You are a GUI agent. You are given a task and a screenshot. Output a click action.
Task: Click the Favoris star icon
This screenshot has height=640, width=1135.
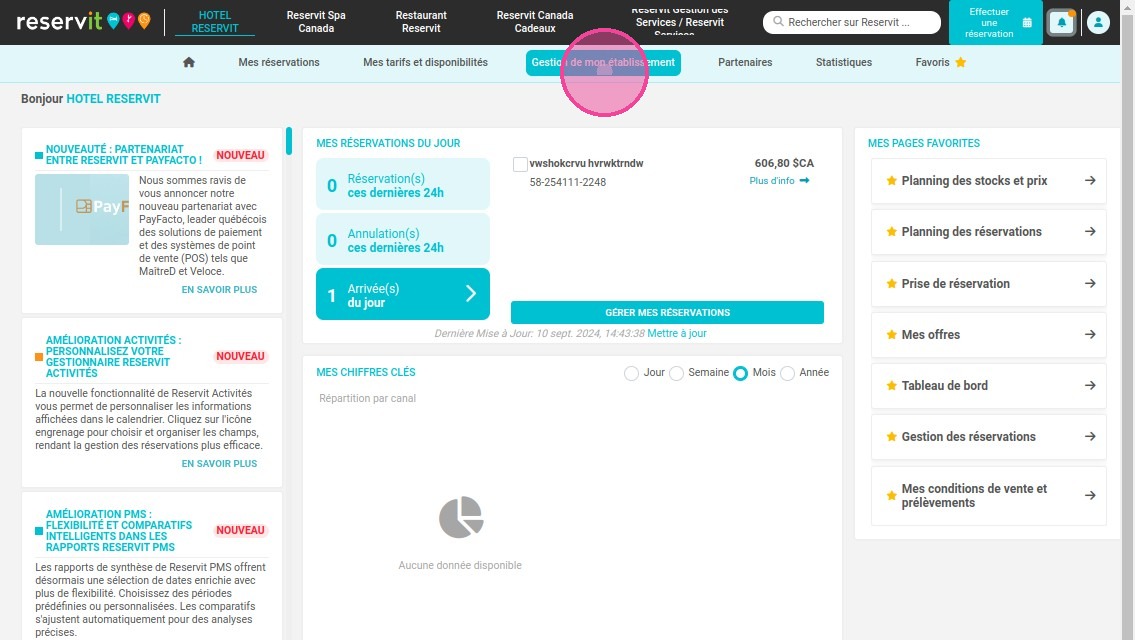point(961,62)
